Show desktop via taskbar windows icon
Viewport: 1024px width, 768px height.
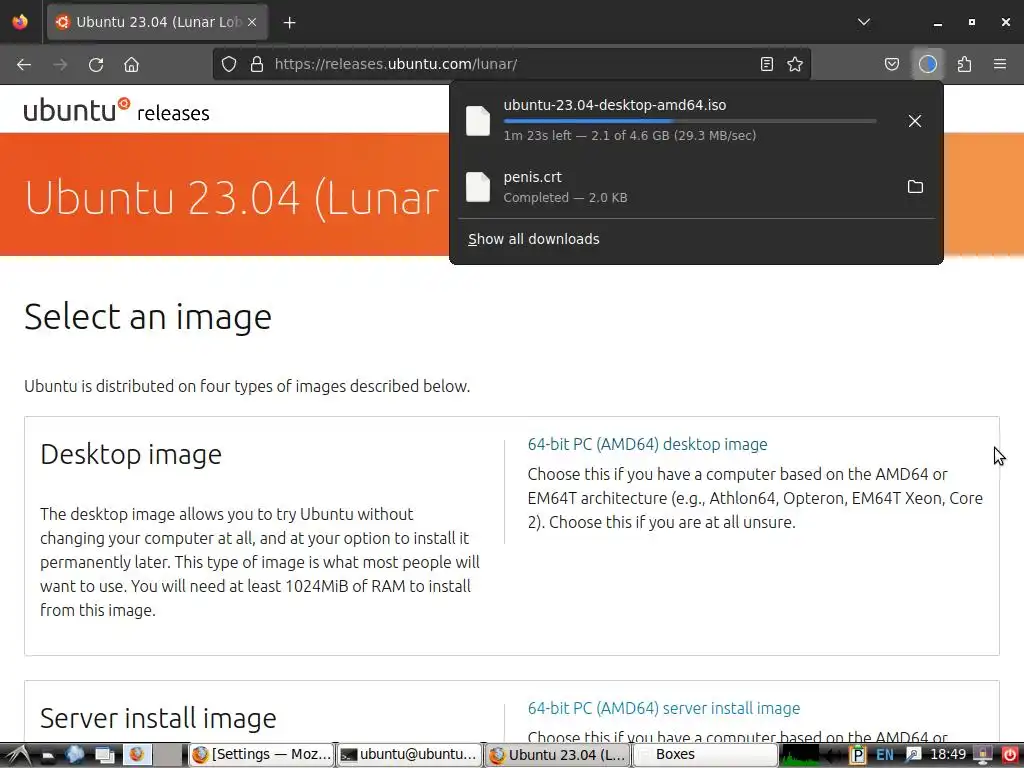point(104,754)
